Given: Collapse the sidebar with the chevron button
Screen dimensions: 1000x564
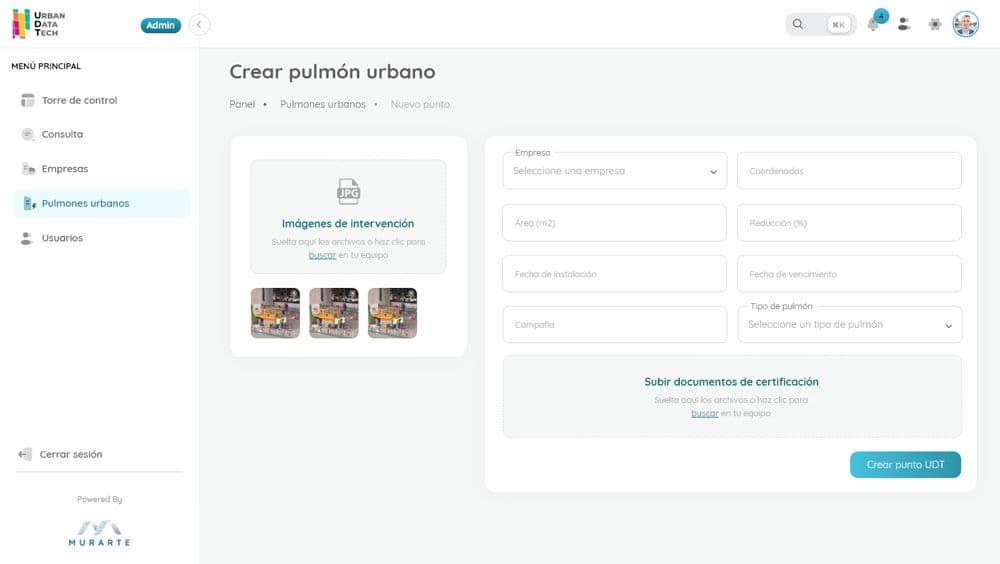Looking at the screenshot, I should [200, 25].
